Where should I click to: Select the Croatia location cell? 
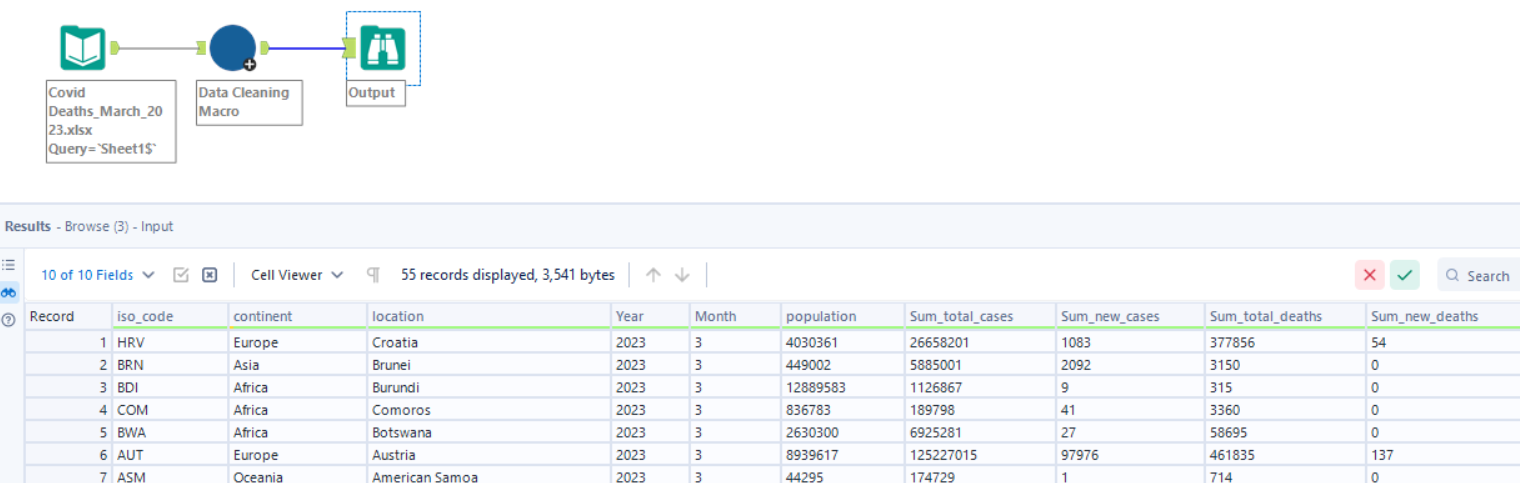pyautogui.click(x=400, y=342)
